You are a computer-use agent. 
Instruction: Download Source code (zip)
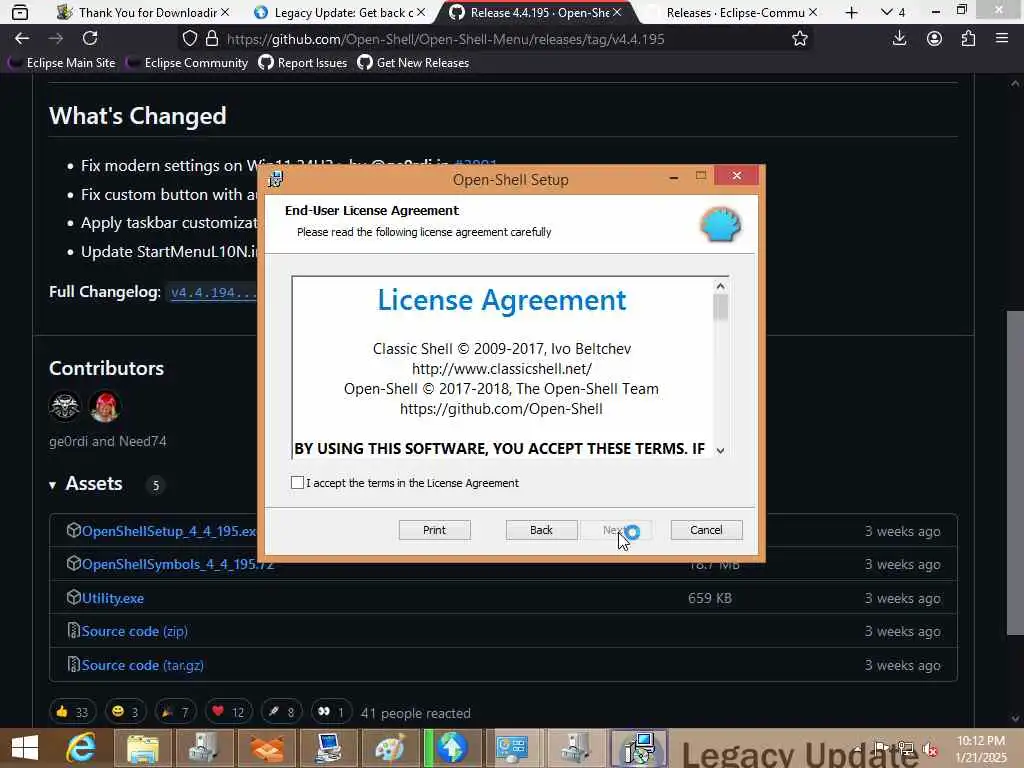(x=135, y=632)
